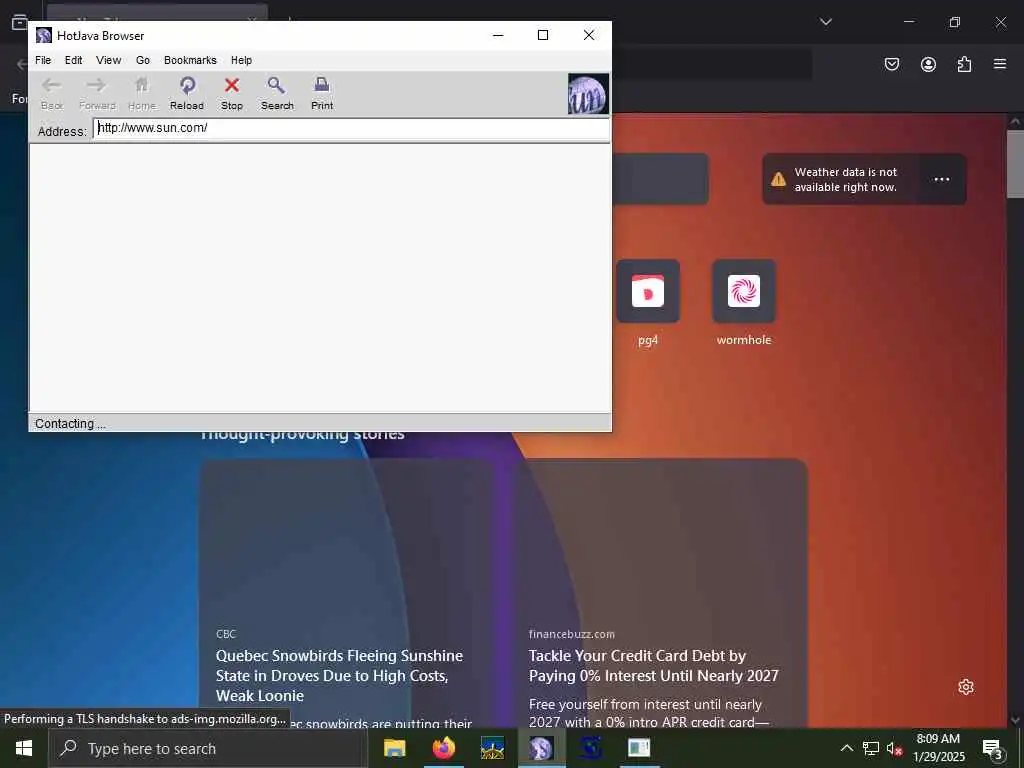
Task: Click the HotJava globe taskbar icon
Action: [541, 748]
